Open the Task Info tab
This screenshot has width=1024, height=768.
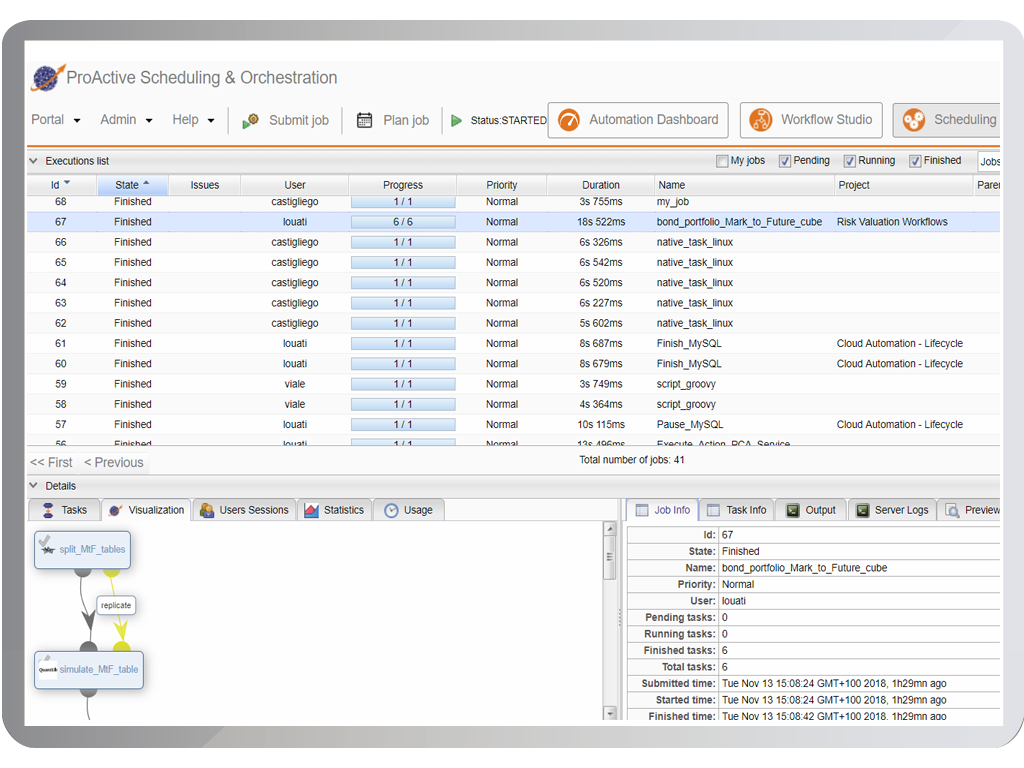tap(737, 510)
